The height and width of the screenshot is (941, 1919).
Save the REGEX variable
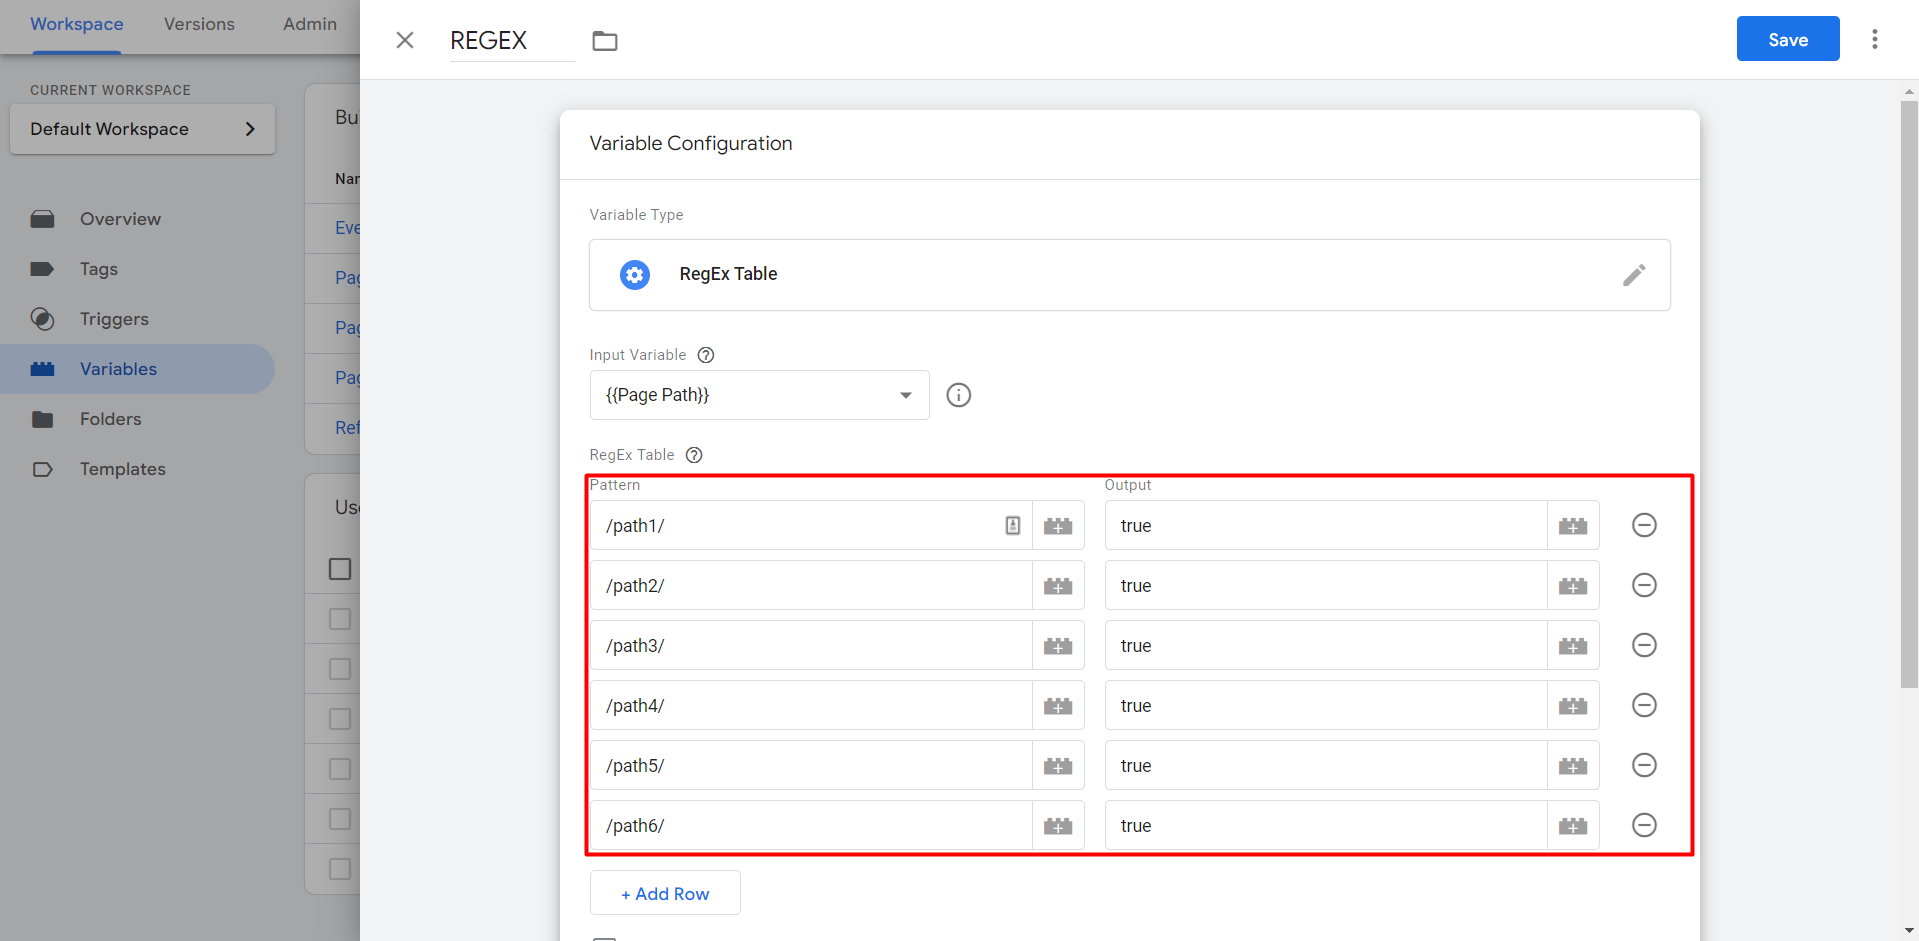click(x=1788, y=39)
